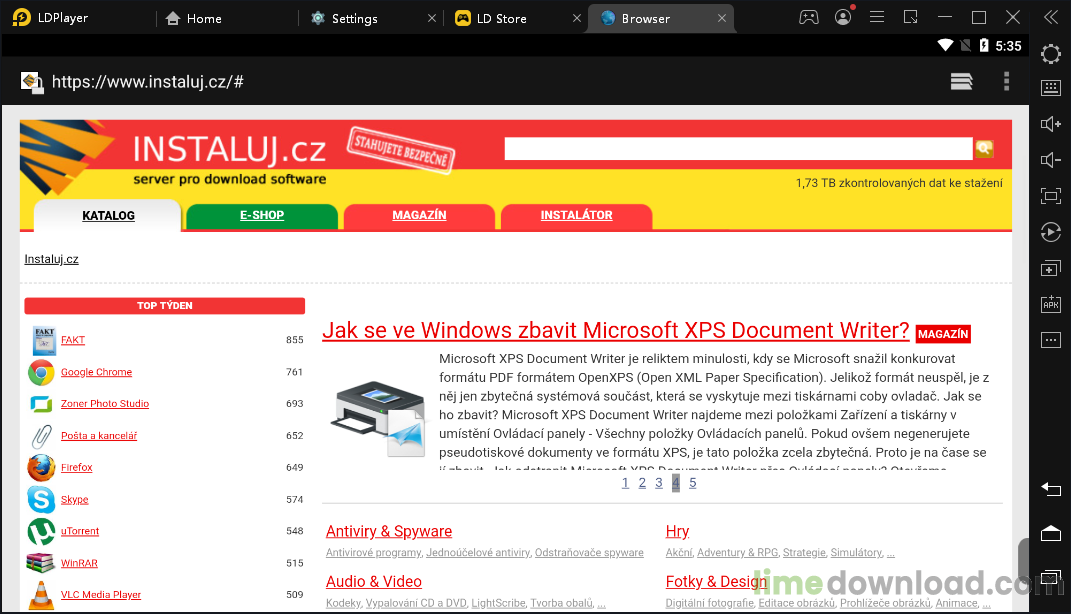1071x614 pixels.
Task: Open browser three-dot overflow menu
Action: (x=1006, y=82)
